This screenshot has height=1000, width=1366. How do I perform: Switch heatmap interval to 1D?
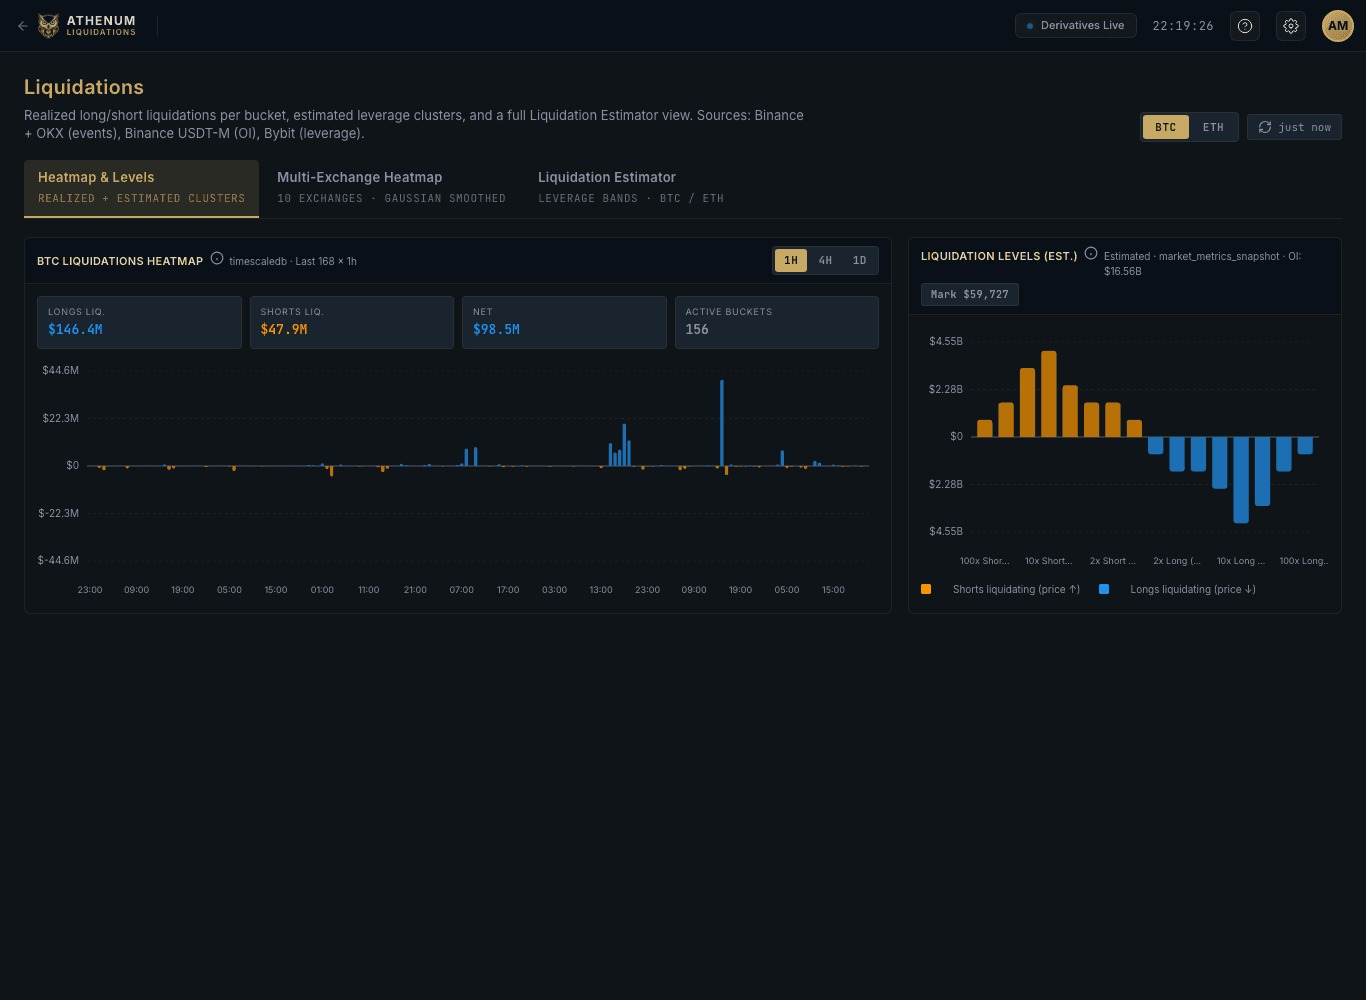[859, 260]
